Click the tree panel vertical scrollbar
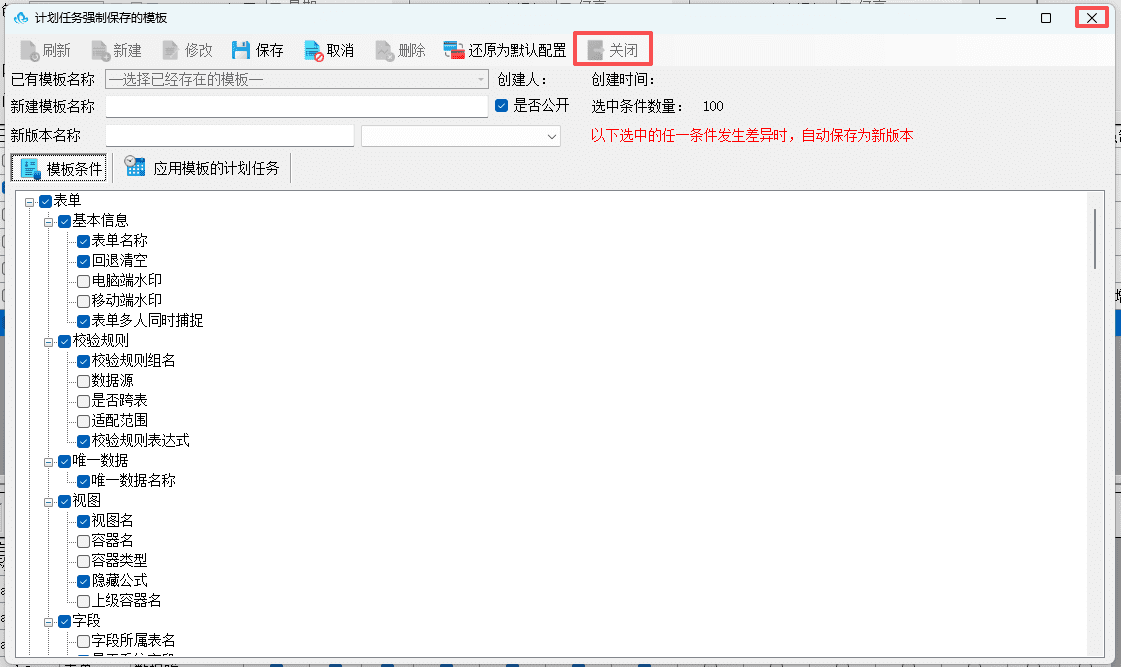This screenshot has width=1121, height=667. (1095, 239)
